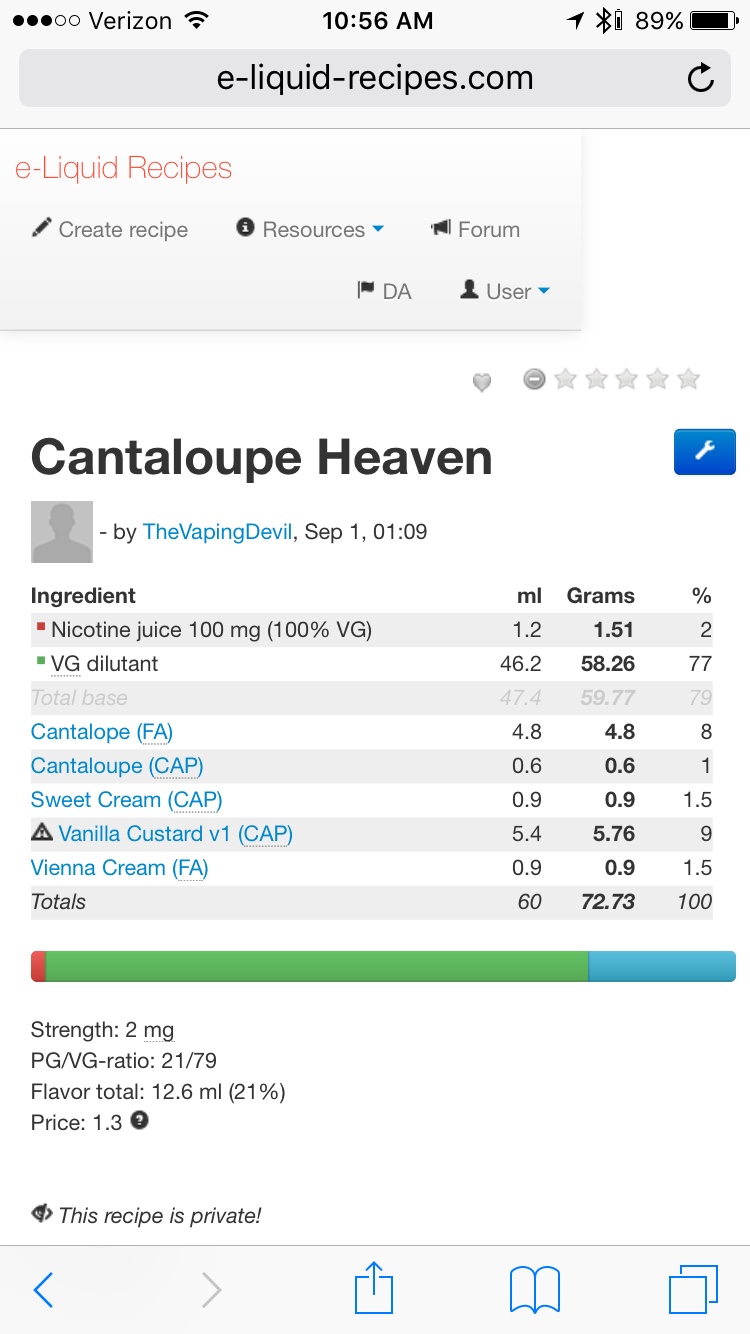Open Safari bookmarks

535,1288
